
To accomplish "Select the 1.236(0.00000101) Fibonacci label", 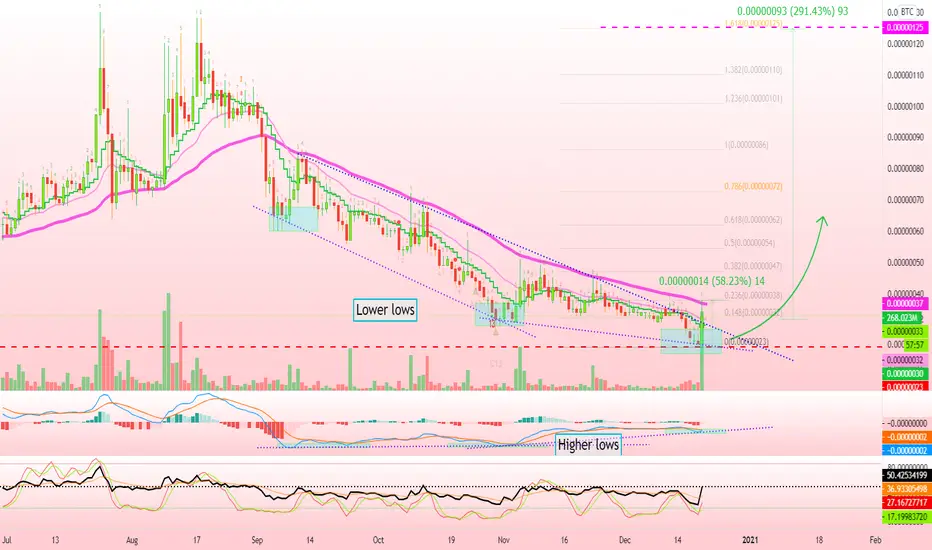I will [753, 99].
